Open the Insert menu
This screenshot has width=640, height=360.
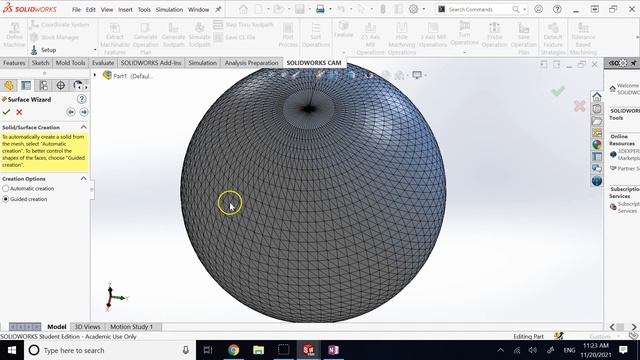[125, 9]
